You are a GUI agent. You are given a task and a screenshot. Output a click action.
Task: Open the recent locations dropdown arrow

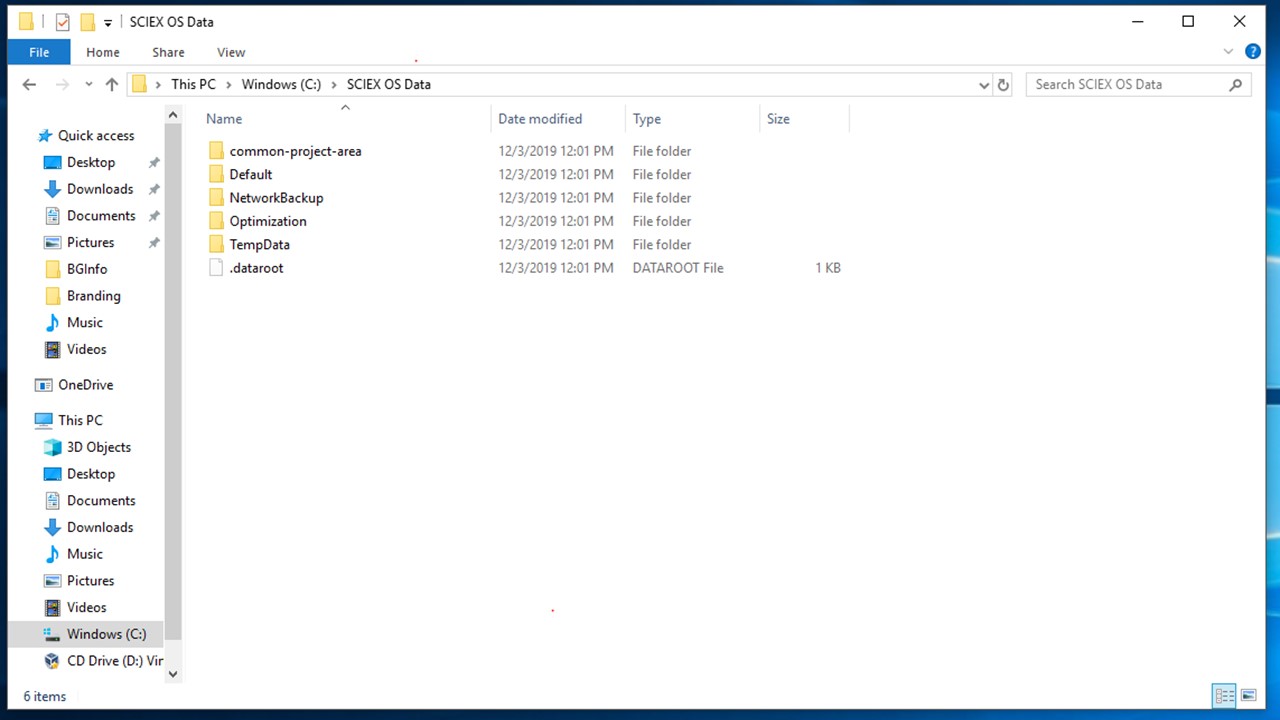(89, 85)
